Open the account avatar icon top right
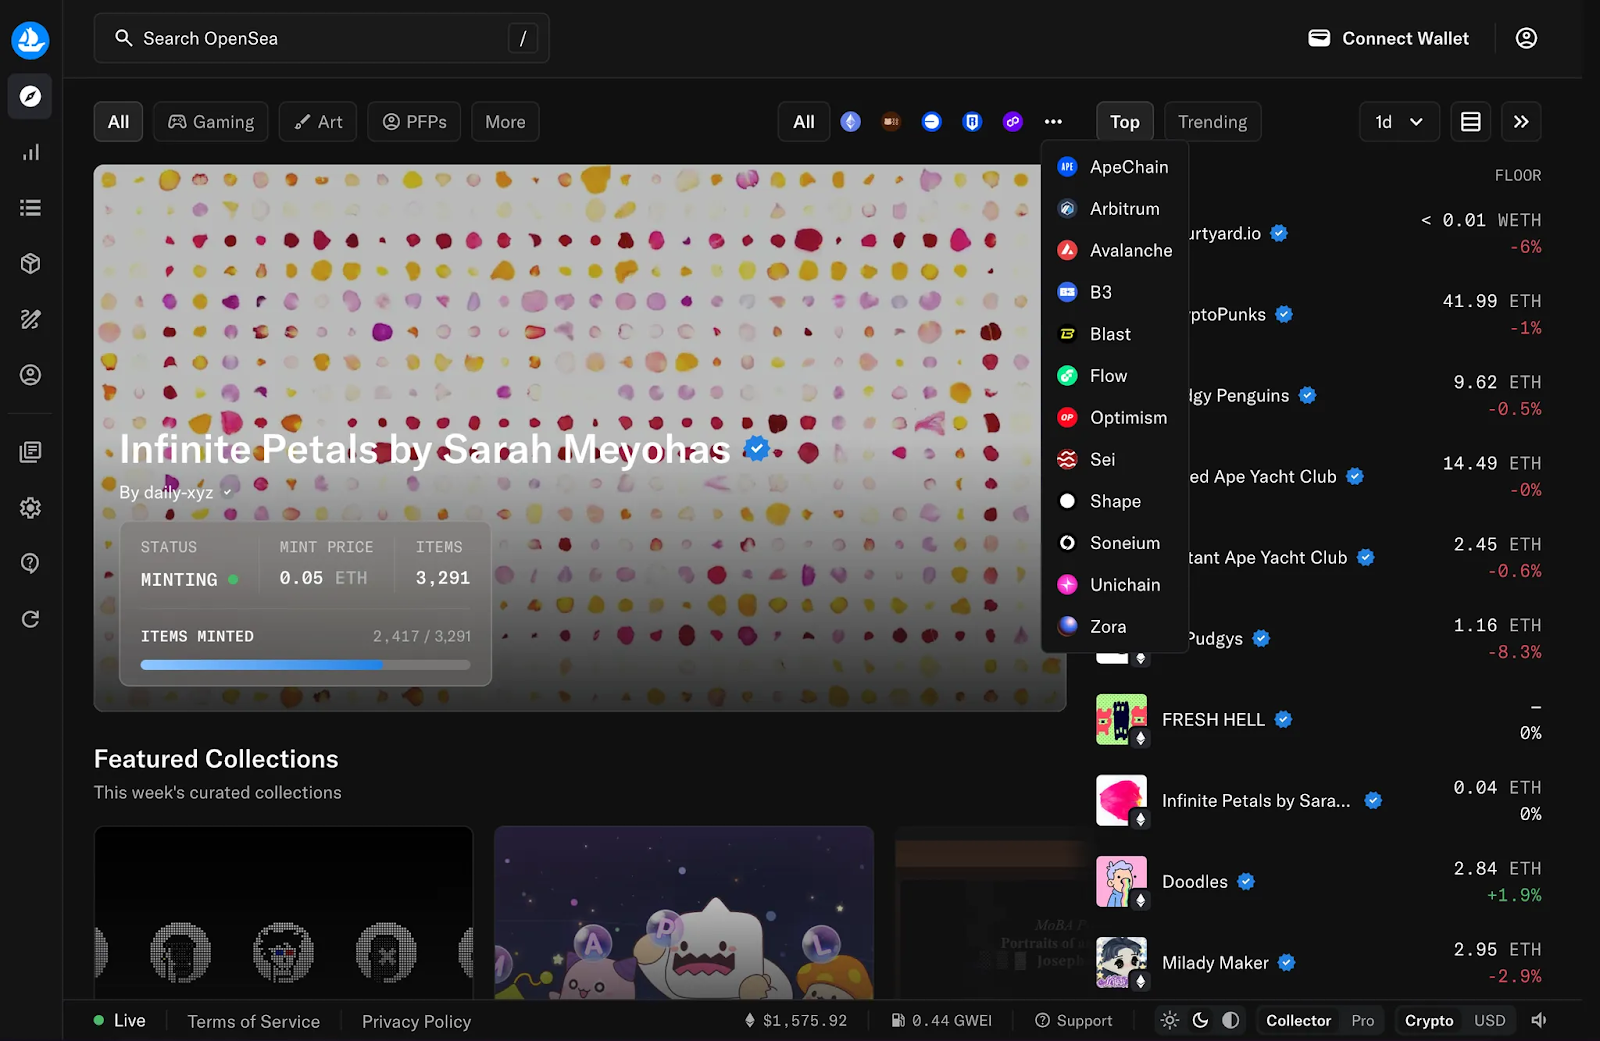The image size is (1600, 1041). click(1526, 38)
